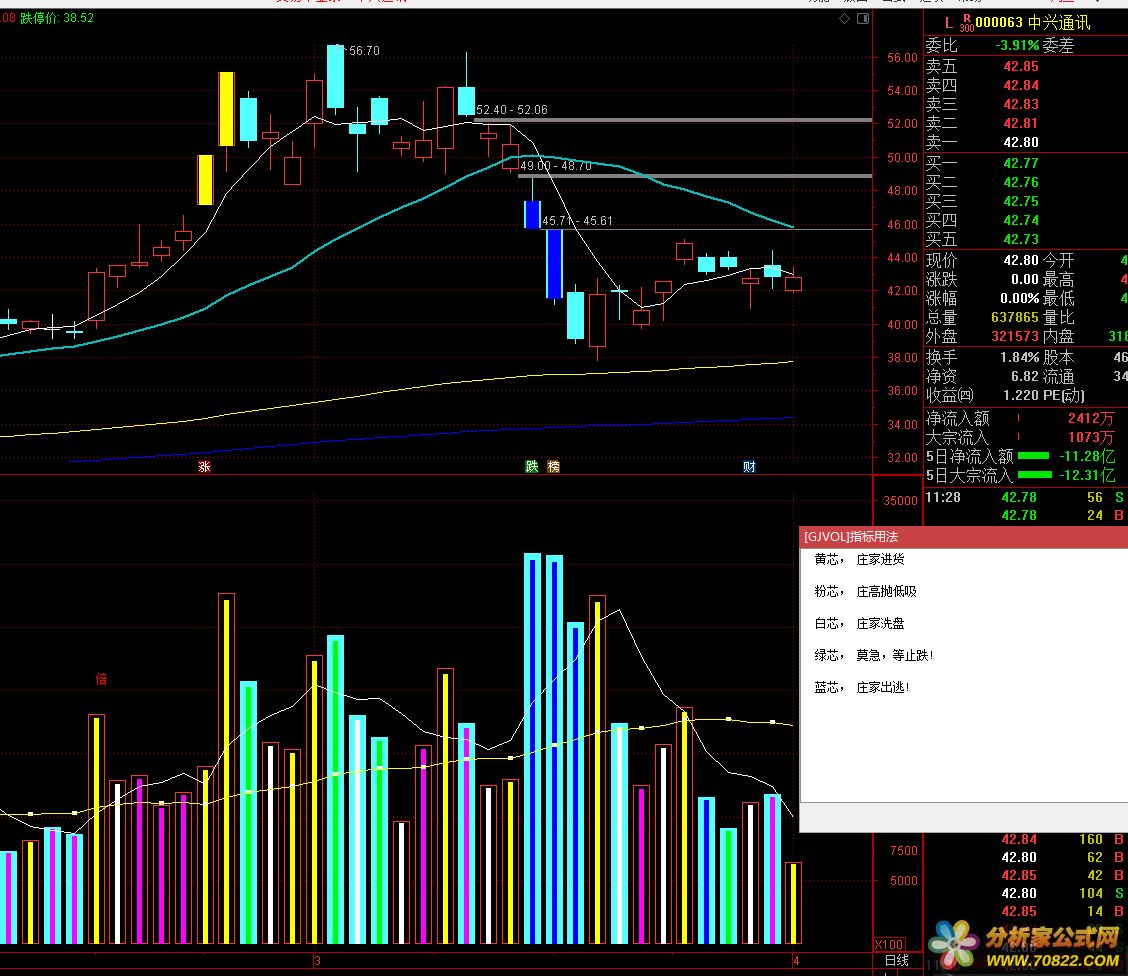Click the L badge beside stock code
This screenshot has height=976, width=1128.
pyautogui.click(x=949, y=22)
